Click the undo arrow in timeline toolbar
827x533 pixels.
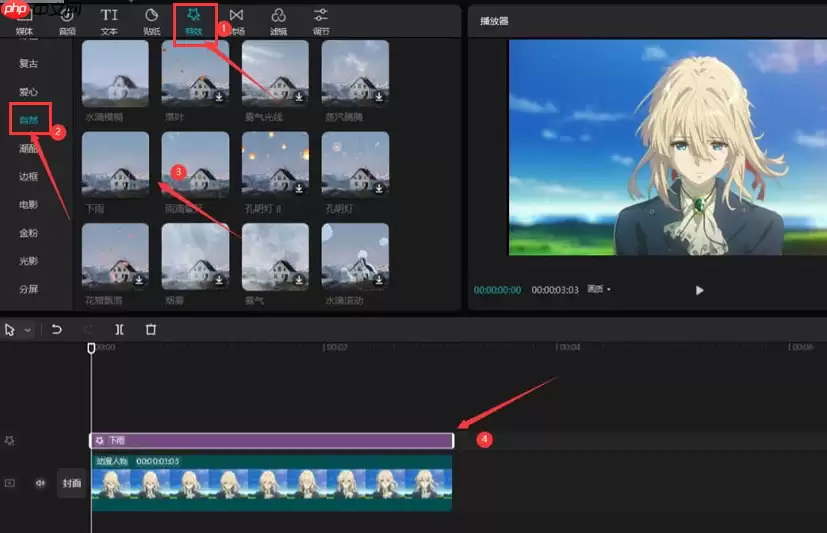[x=56, y=330]
